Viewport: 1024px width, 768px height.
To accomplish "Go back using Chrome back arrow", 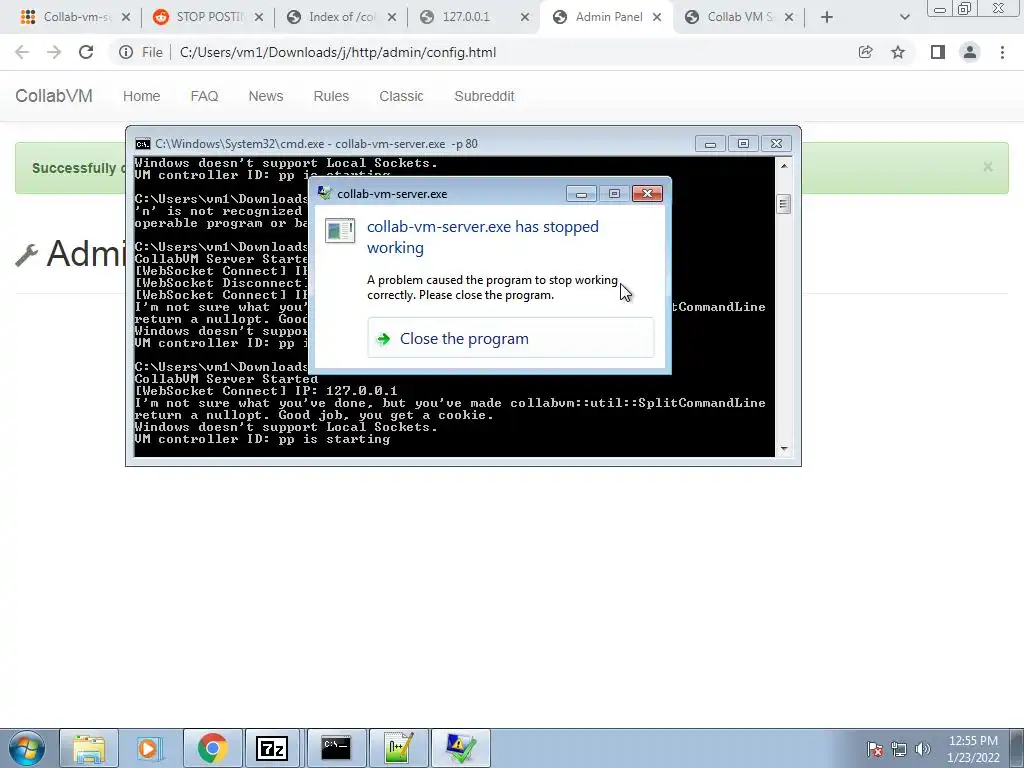I will pyautogui.click(x=22, y=52).
